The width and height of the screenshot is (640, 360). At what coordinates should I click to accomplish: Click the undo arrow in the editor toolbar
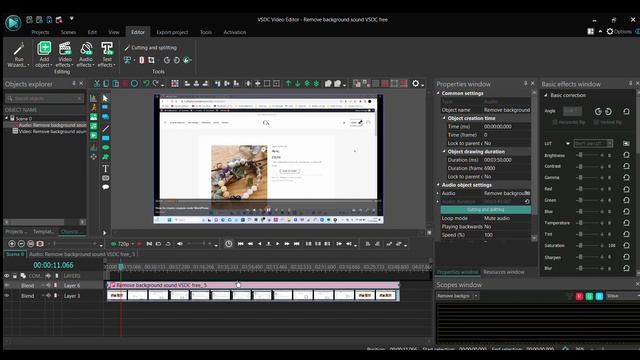pyautogui.click(x=146, y=84)
